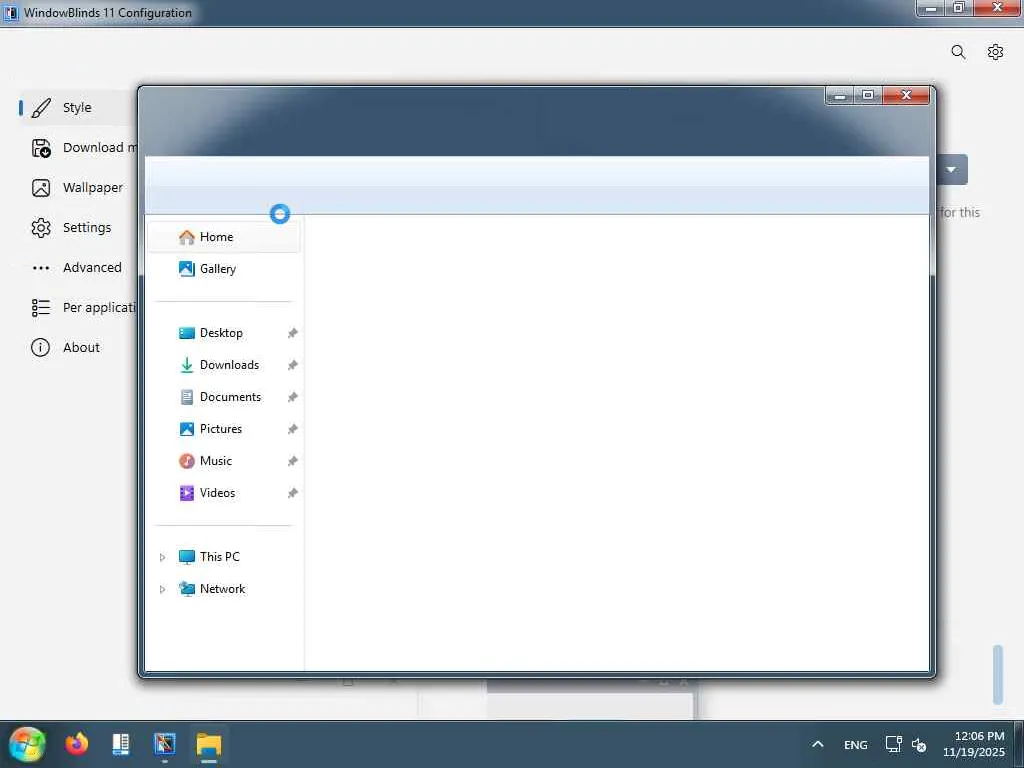1024x768 pixels.
Task: Open Documents folder in Explorer sidebar
Action: [x=224, y=397]
